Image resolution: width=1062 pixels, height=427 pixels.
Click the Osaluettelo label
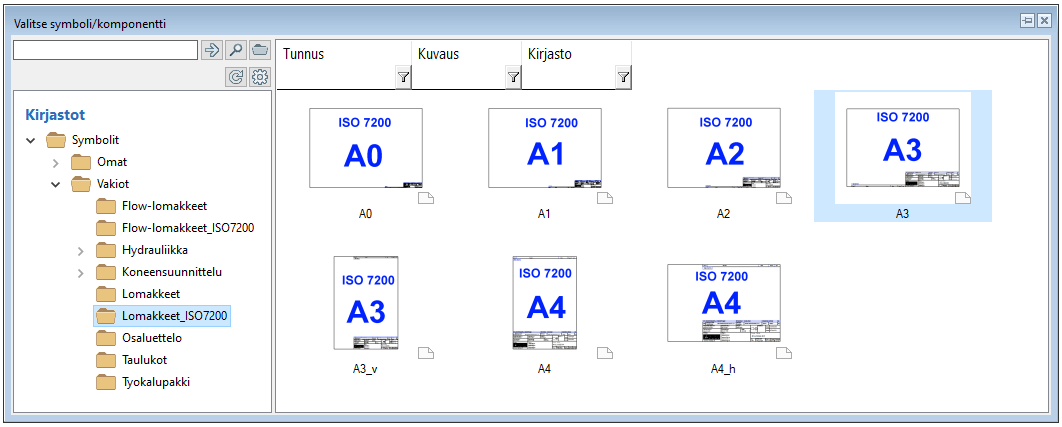tap(152, 338)
